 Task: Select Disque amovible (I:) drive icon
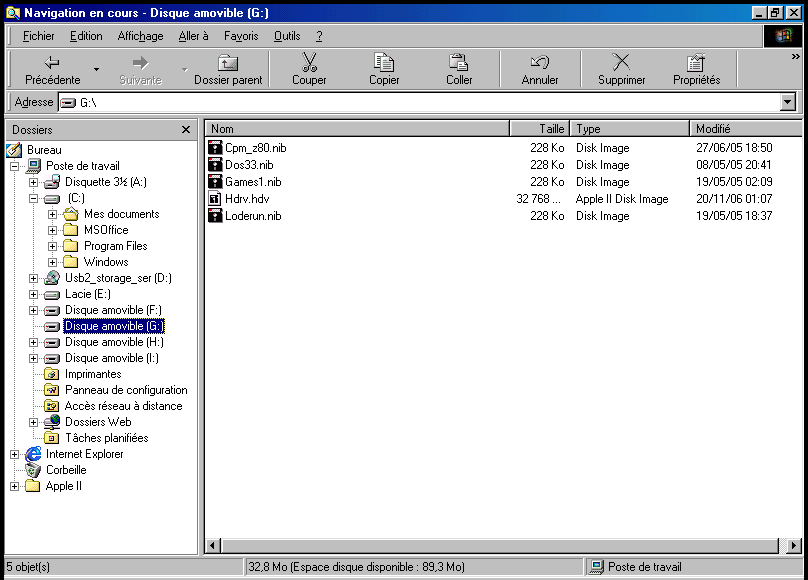[52, 359]
